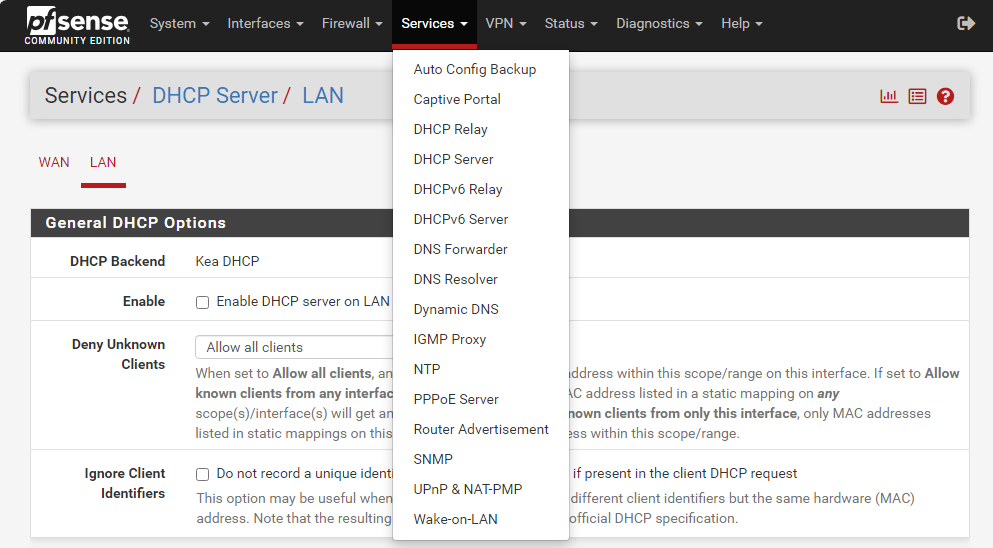
Task: Select Dynamic DNS in the Services menu
Action: tap(456, 309)
